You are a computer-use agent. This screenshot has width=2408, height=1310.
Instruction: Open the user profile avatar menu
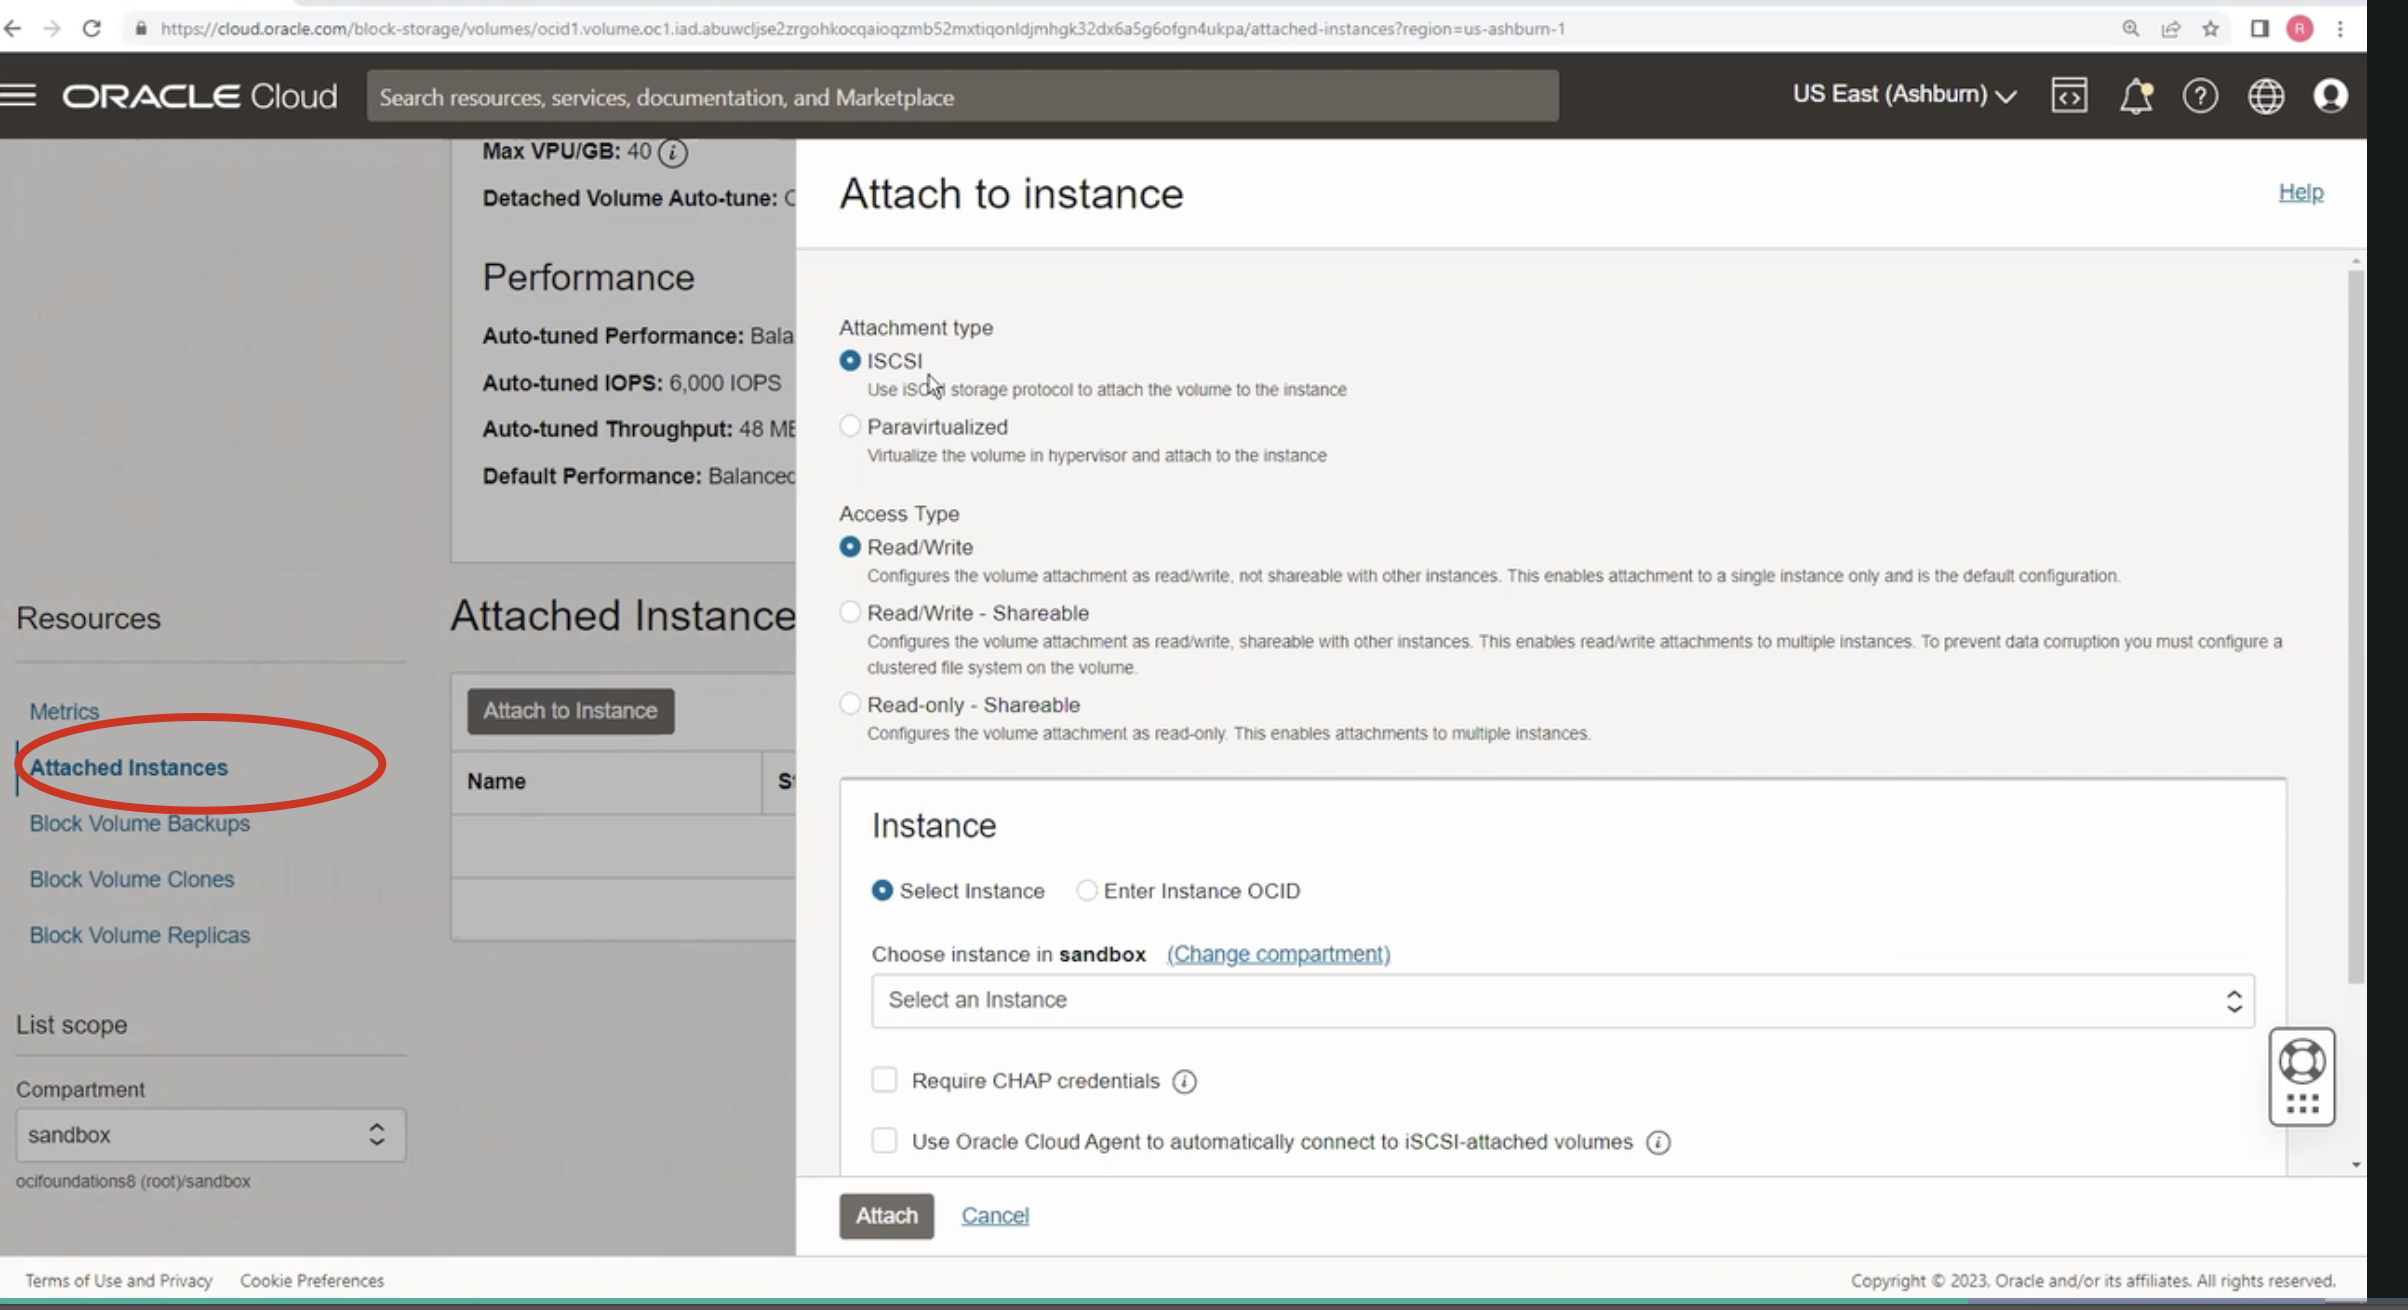(x=2330, y=96)
